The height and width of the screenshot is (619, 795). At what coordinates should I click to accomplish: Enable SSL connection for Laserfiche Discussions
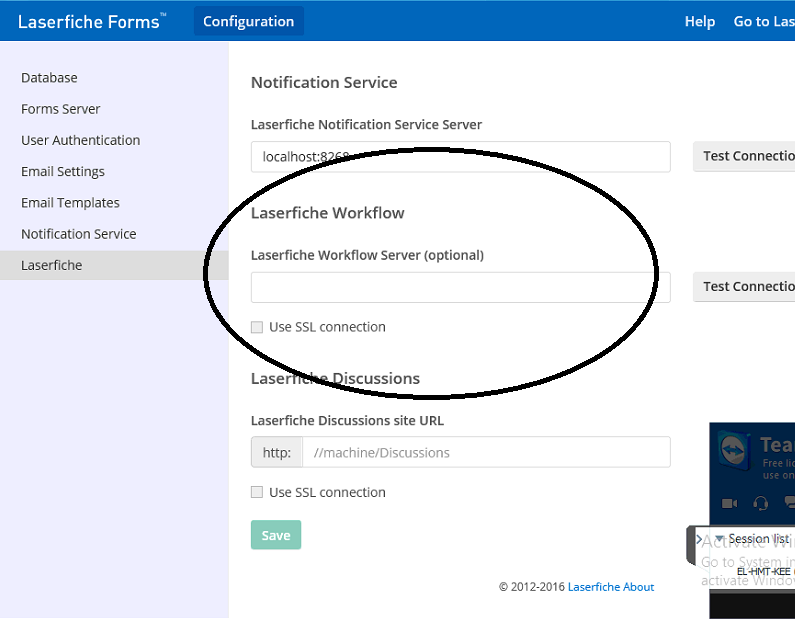[x=257, y=492]
